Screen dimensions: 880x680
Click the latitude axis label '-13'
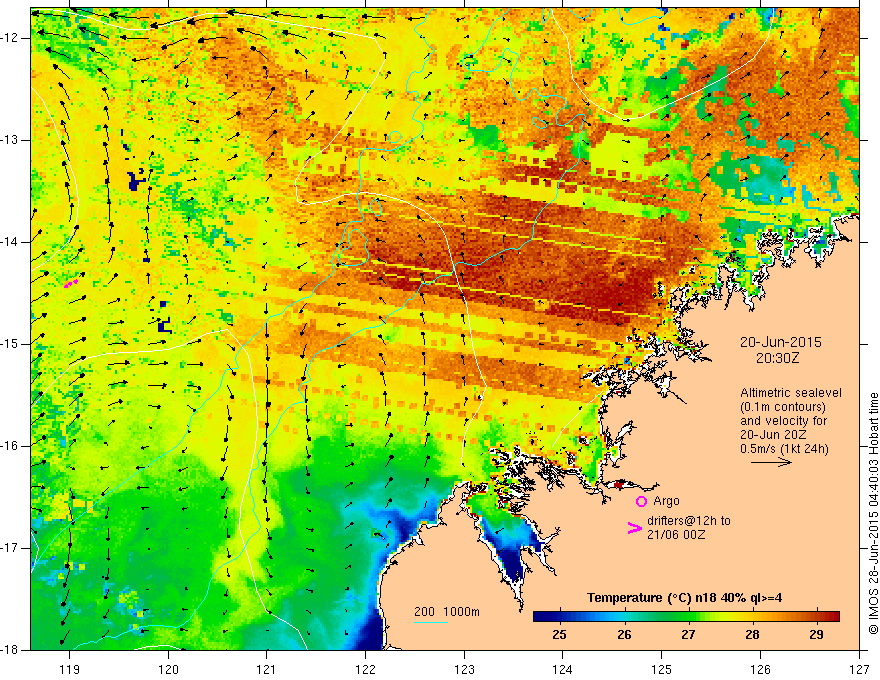point(10,140)
